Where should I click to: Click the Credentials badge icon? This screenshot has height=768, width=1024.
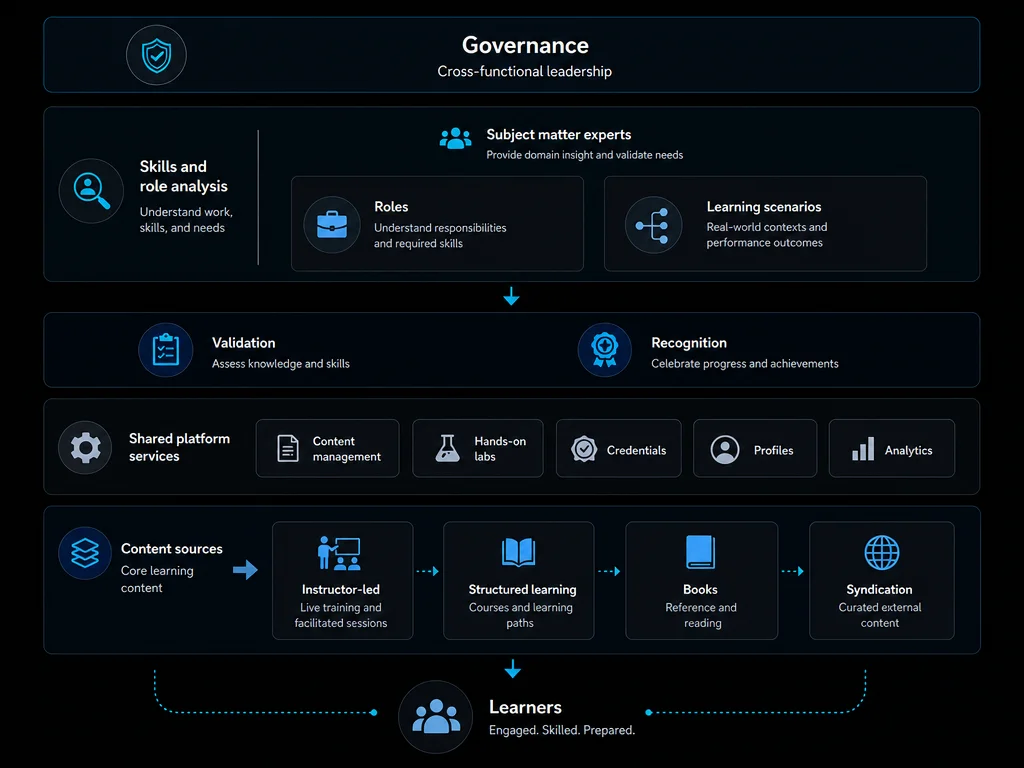point(584,449)
